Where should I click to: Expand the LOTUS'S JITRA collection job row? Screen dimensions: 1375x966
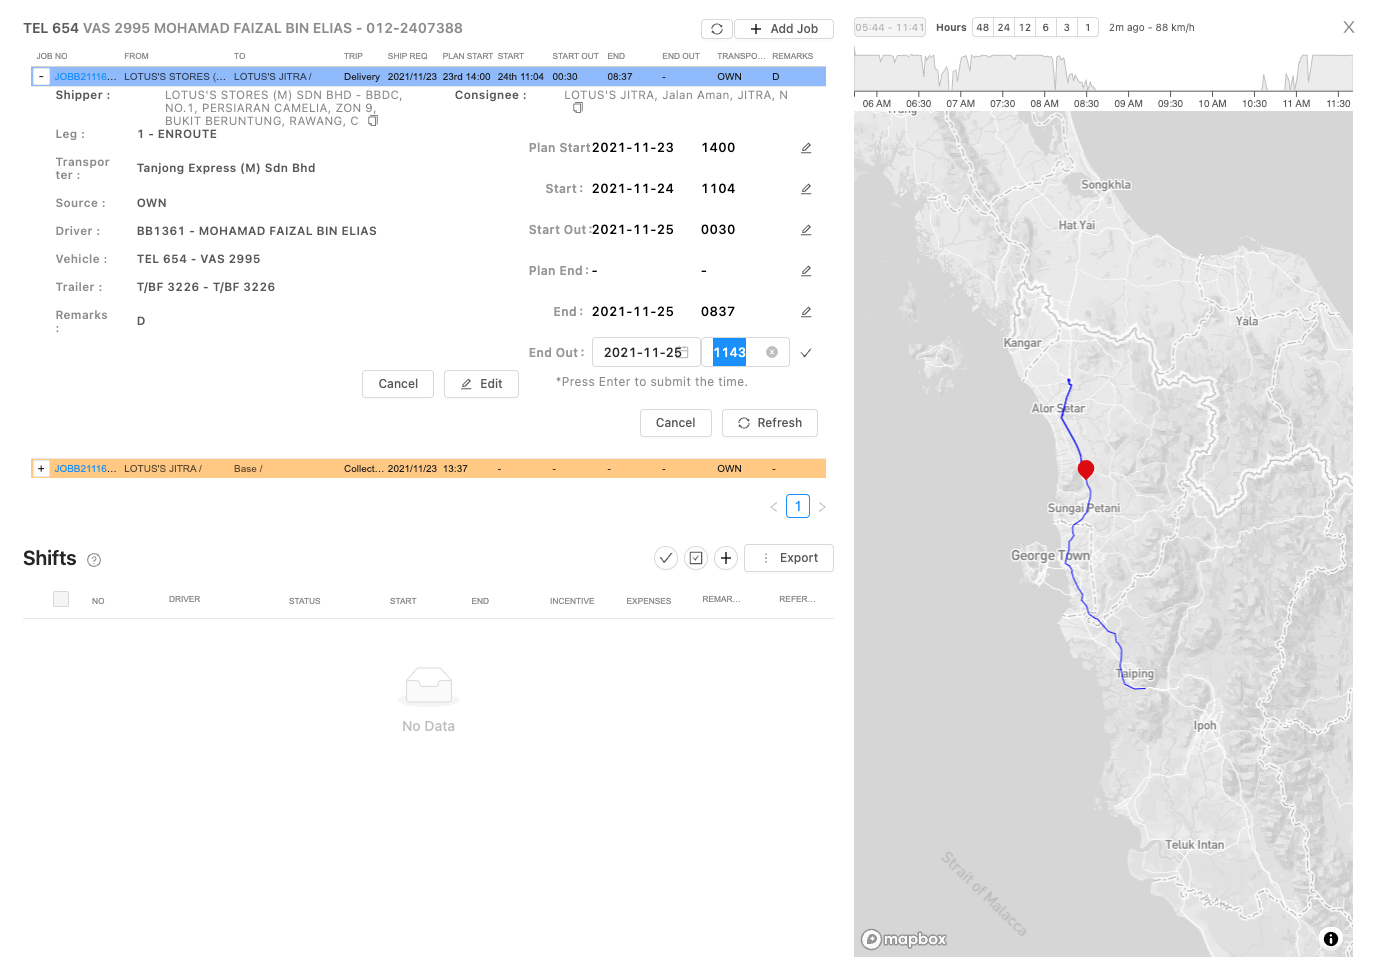41,468
